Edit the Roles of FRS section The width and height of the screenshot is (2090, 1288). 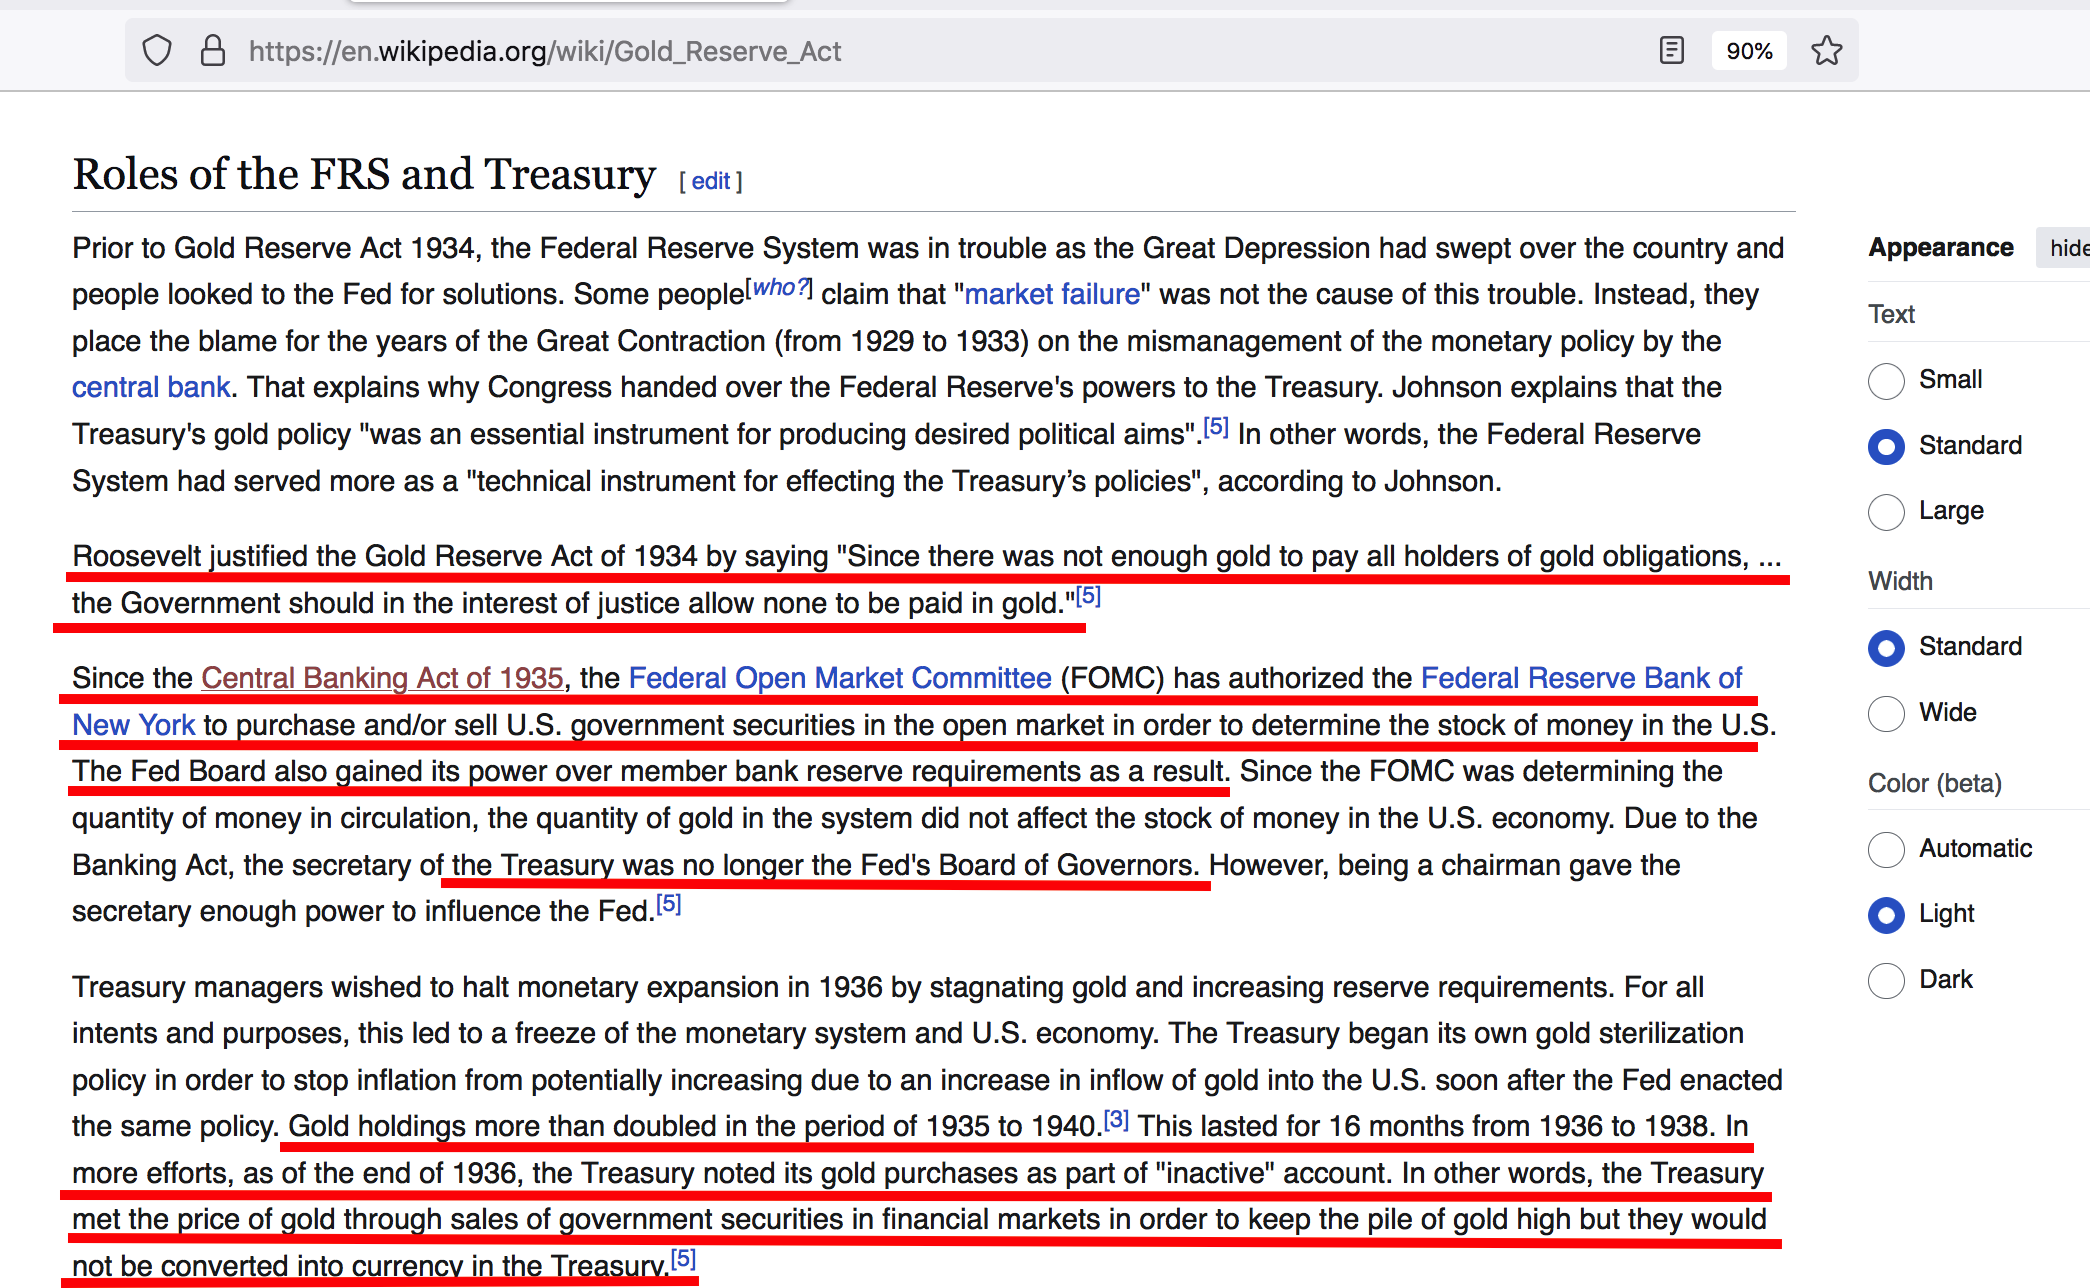coord(710,181)
